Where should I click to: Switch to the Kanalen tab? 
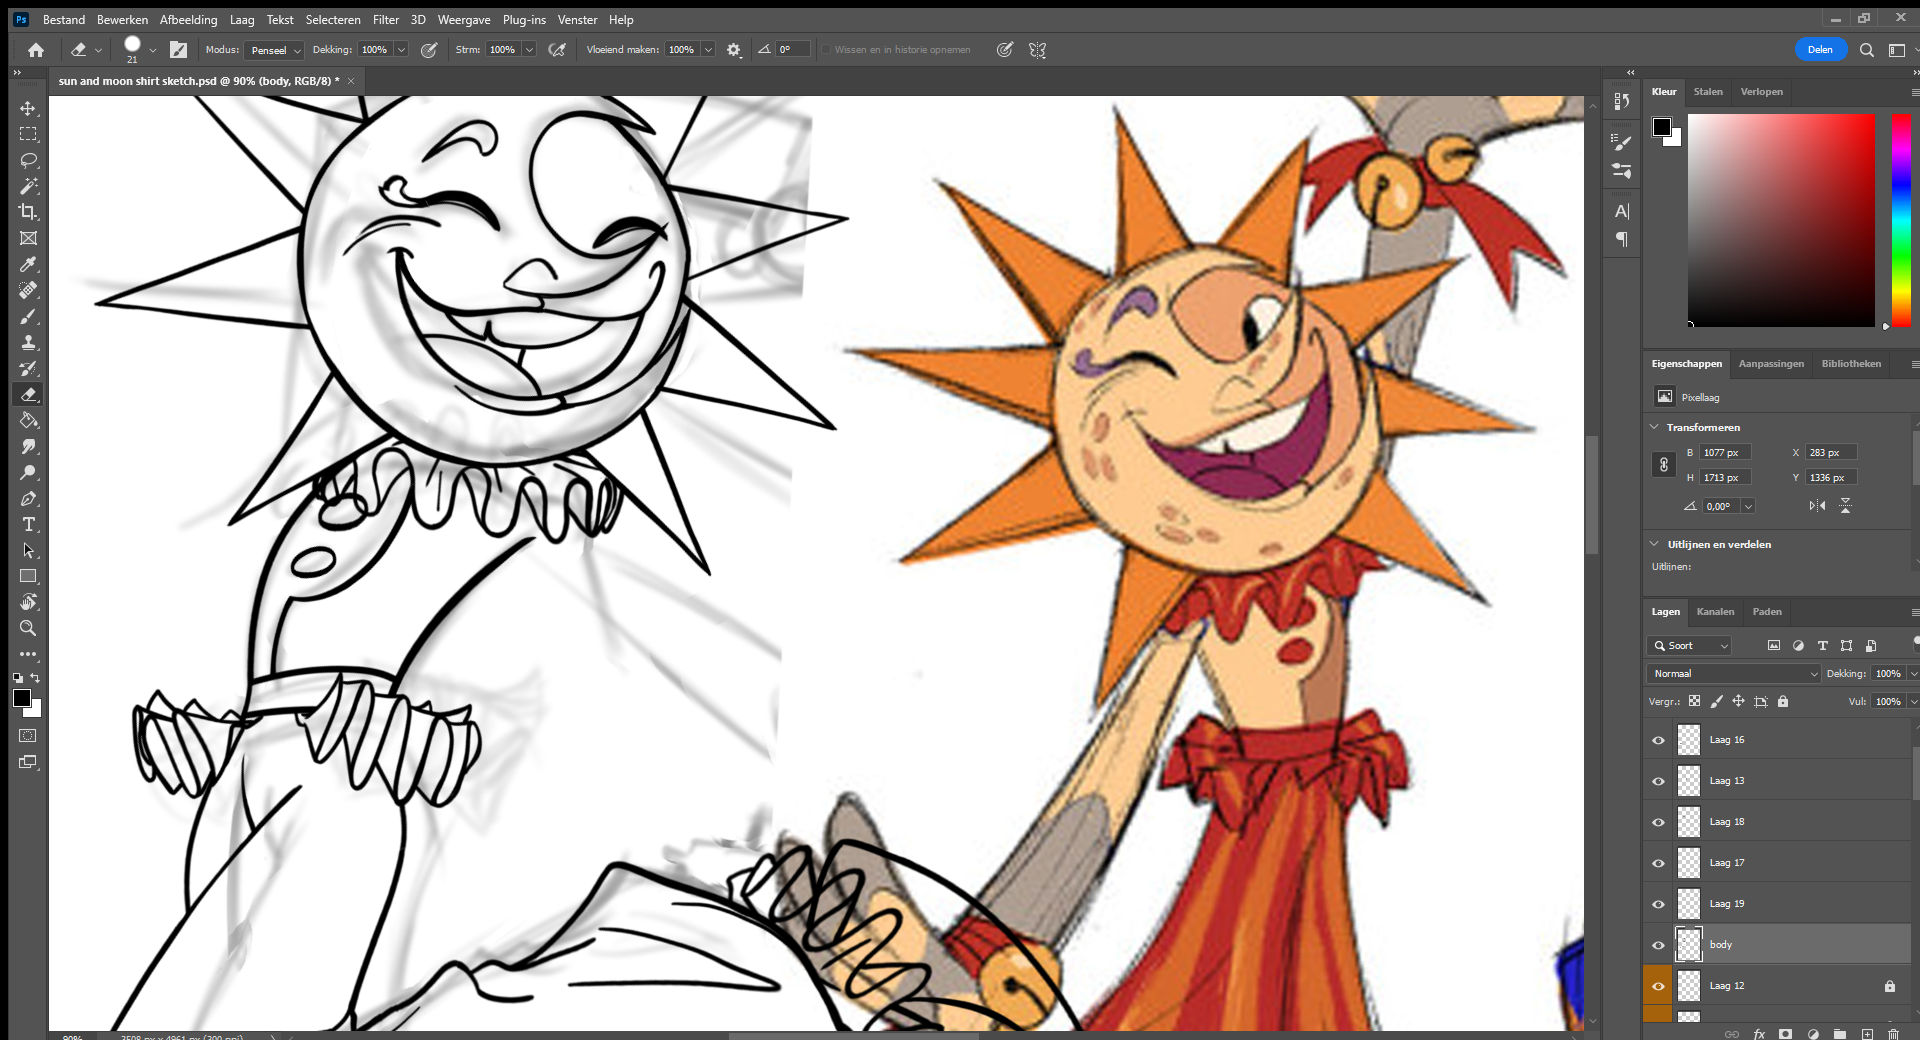1715,612
